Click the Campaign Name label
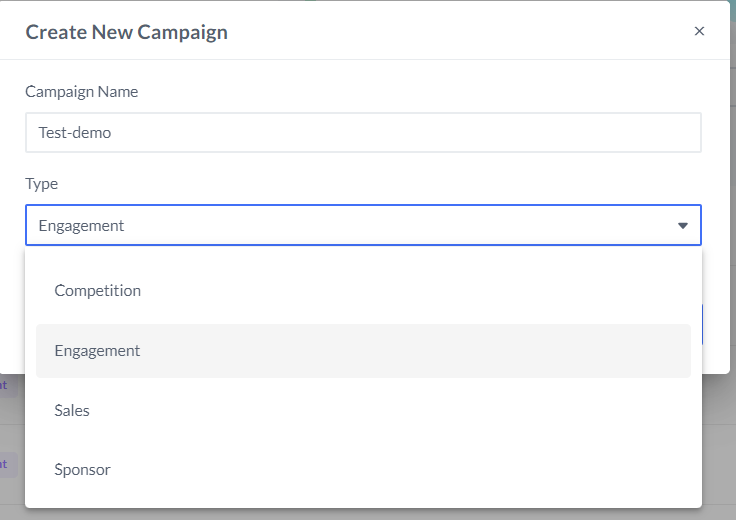 (x=82, y=92)
